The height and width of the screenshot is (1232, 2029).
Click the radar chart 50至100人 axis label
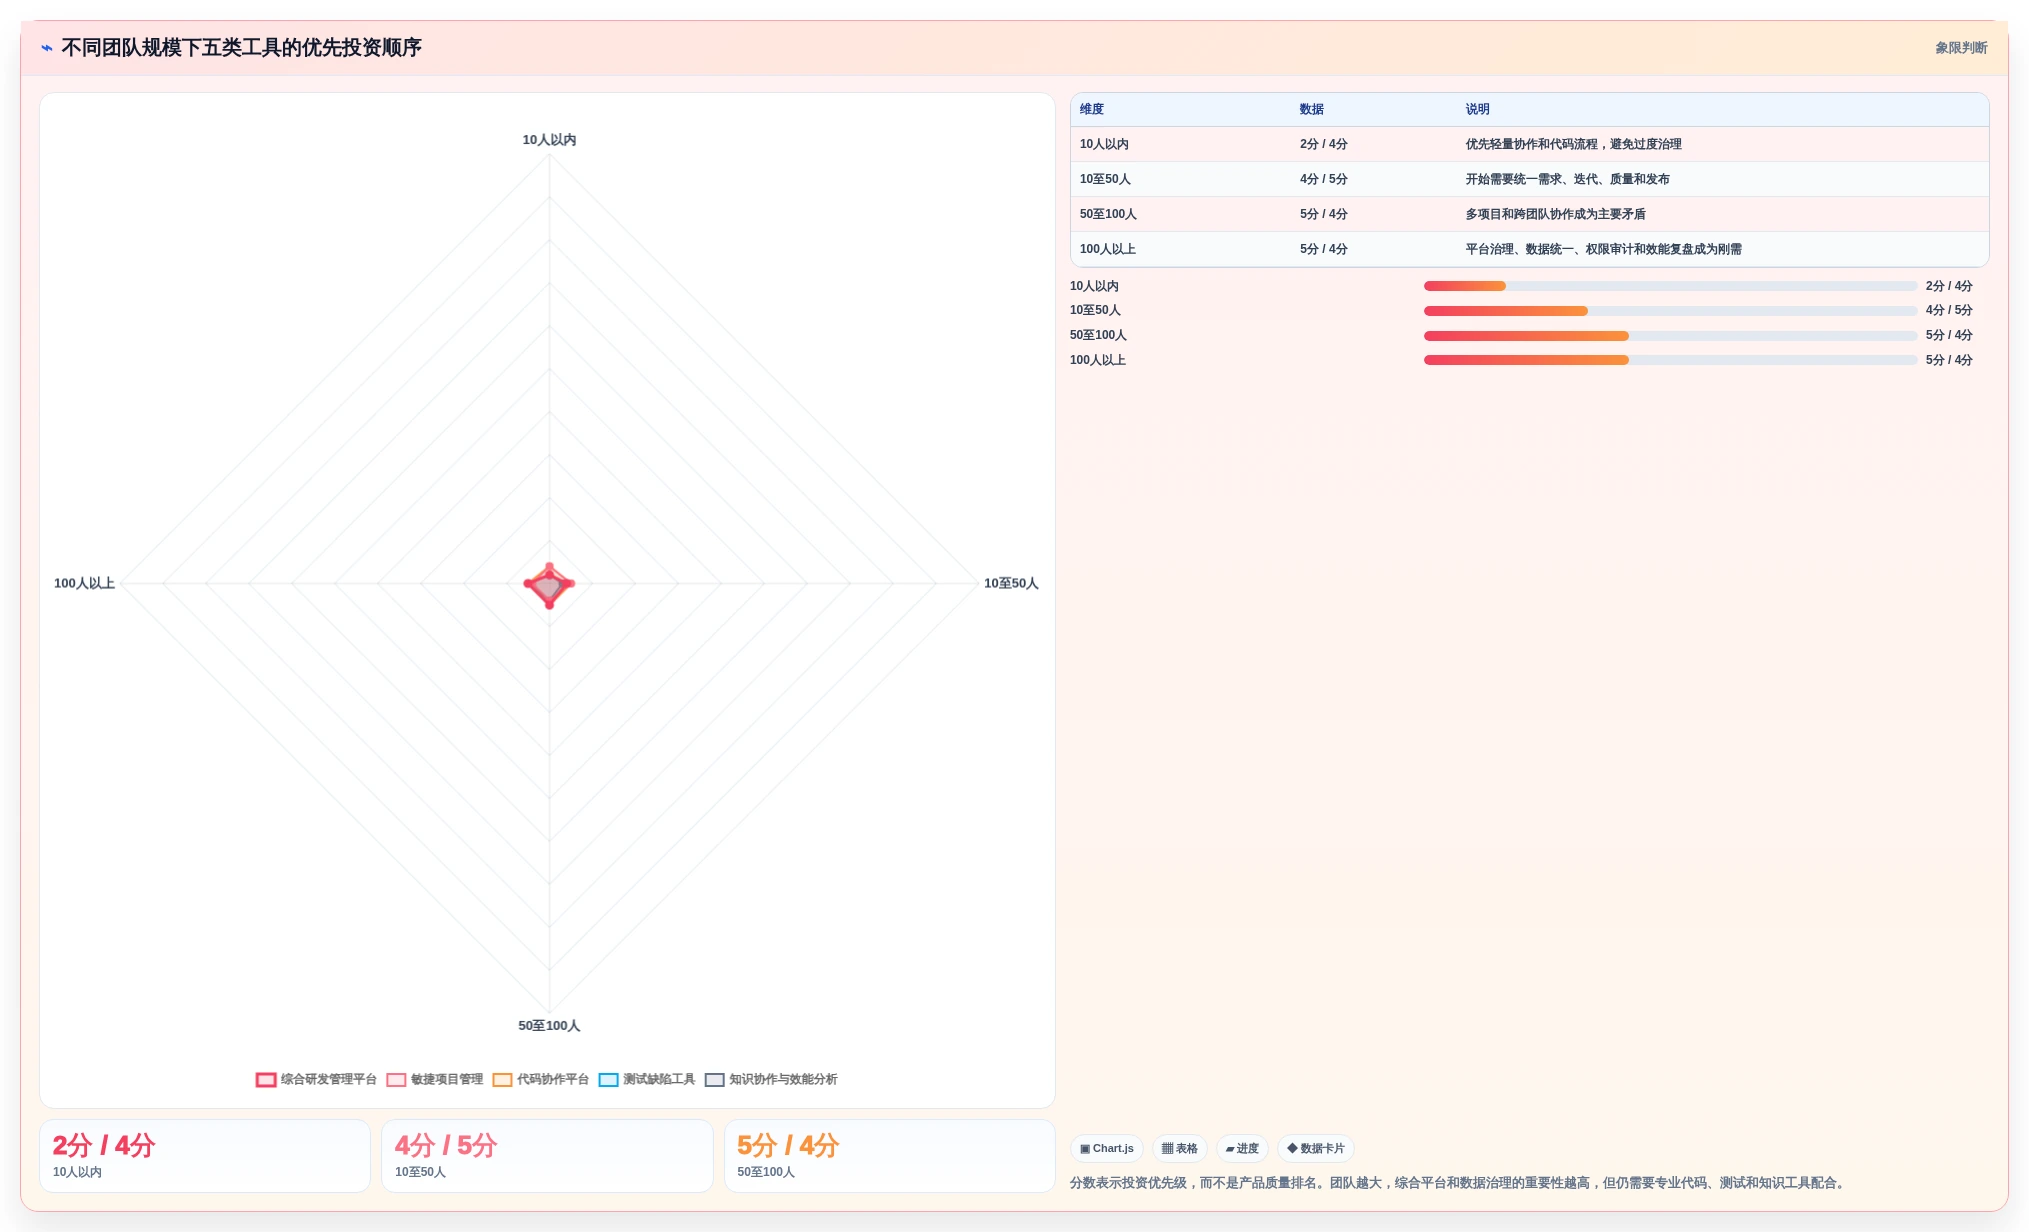(549, 1026)
